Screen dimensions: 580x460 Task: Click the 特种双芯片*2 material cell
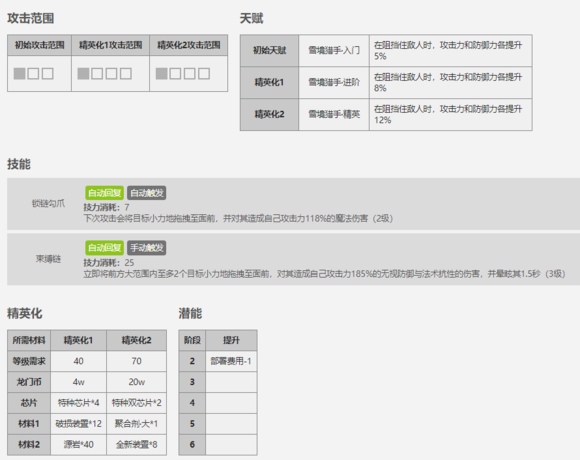tap(136, 403)
